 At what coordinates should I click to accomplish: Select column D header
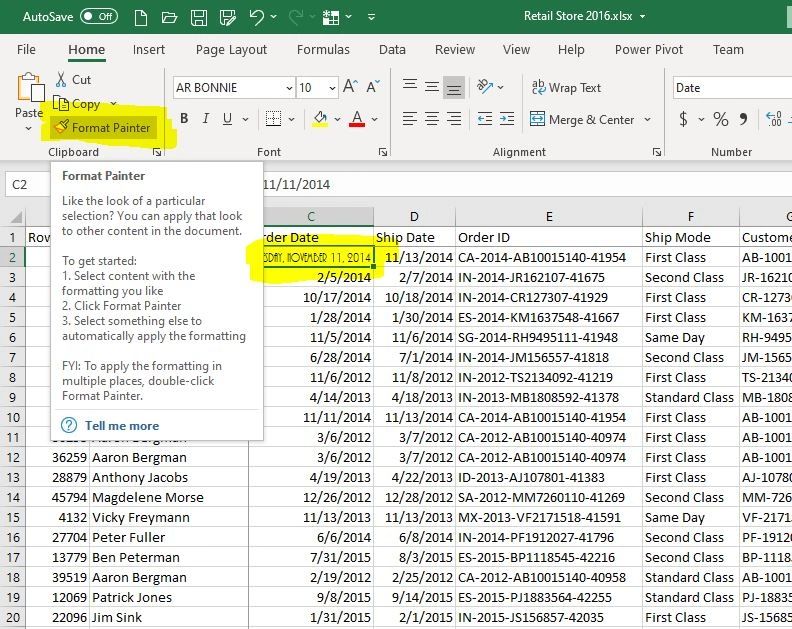(414, 217)
